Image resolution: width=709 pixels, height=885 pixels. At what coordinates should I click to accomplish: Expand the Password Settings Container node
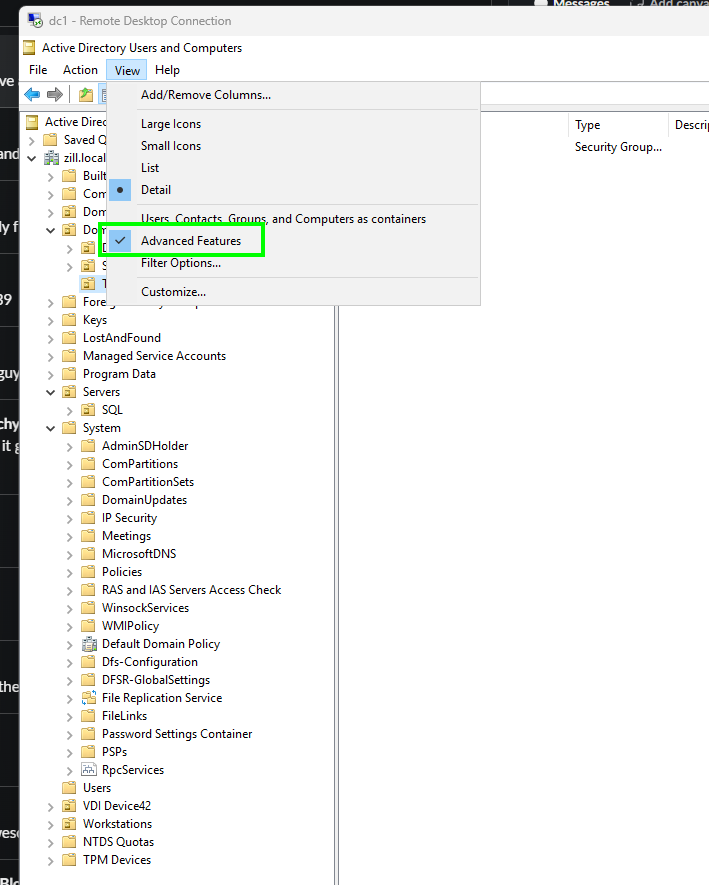click(x=70, y=734)
